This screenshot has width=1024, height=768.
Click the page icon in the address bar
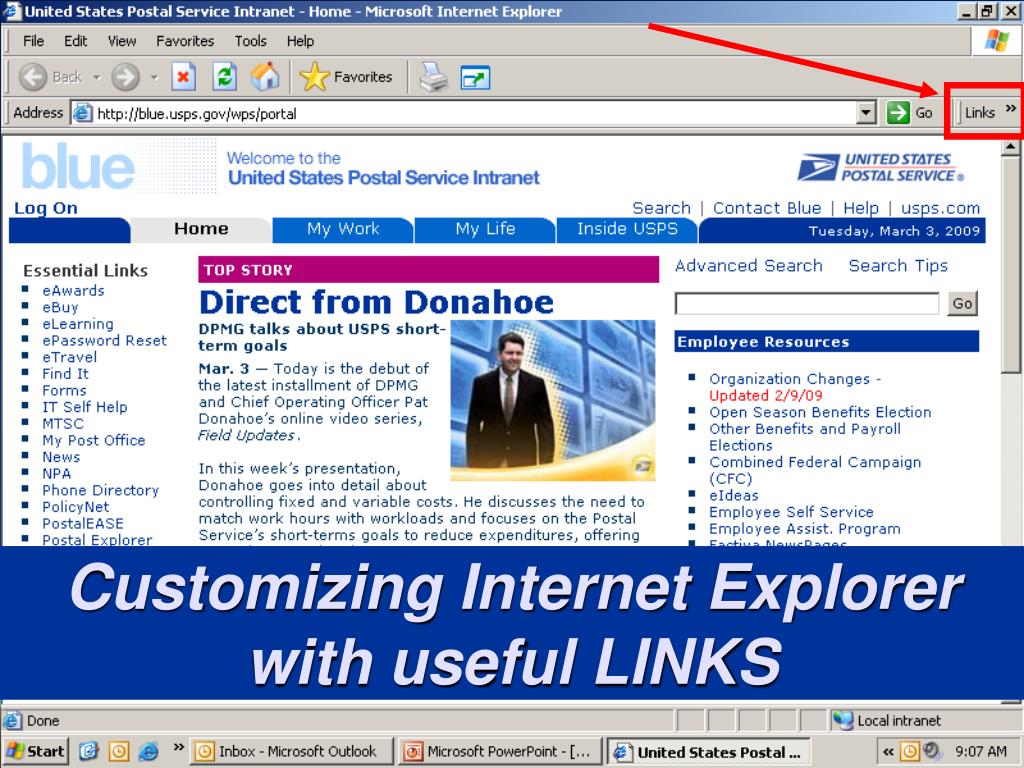(83, 113)
